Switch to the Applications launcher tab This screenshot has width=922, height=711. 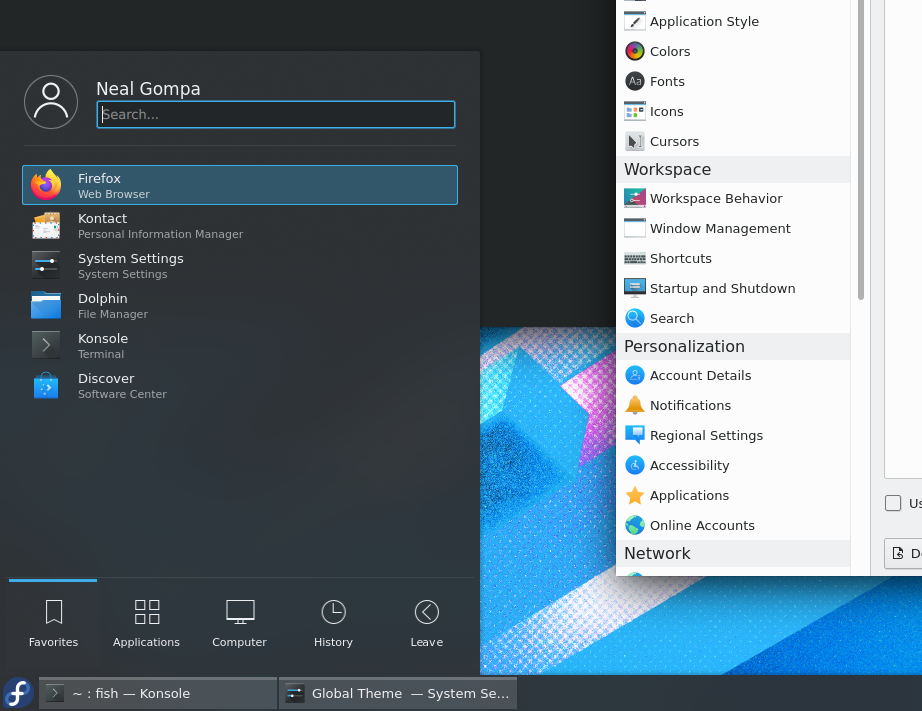[146, 623]
